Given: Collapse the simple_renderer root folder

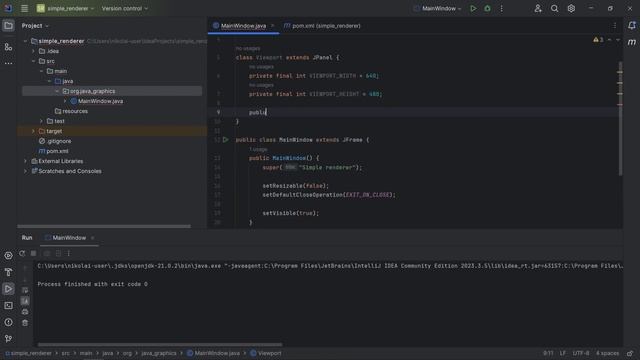Looking at the screenshot, I should (x=25, y=41).
